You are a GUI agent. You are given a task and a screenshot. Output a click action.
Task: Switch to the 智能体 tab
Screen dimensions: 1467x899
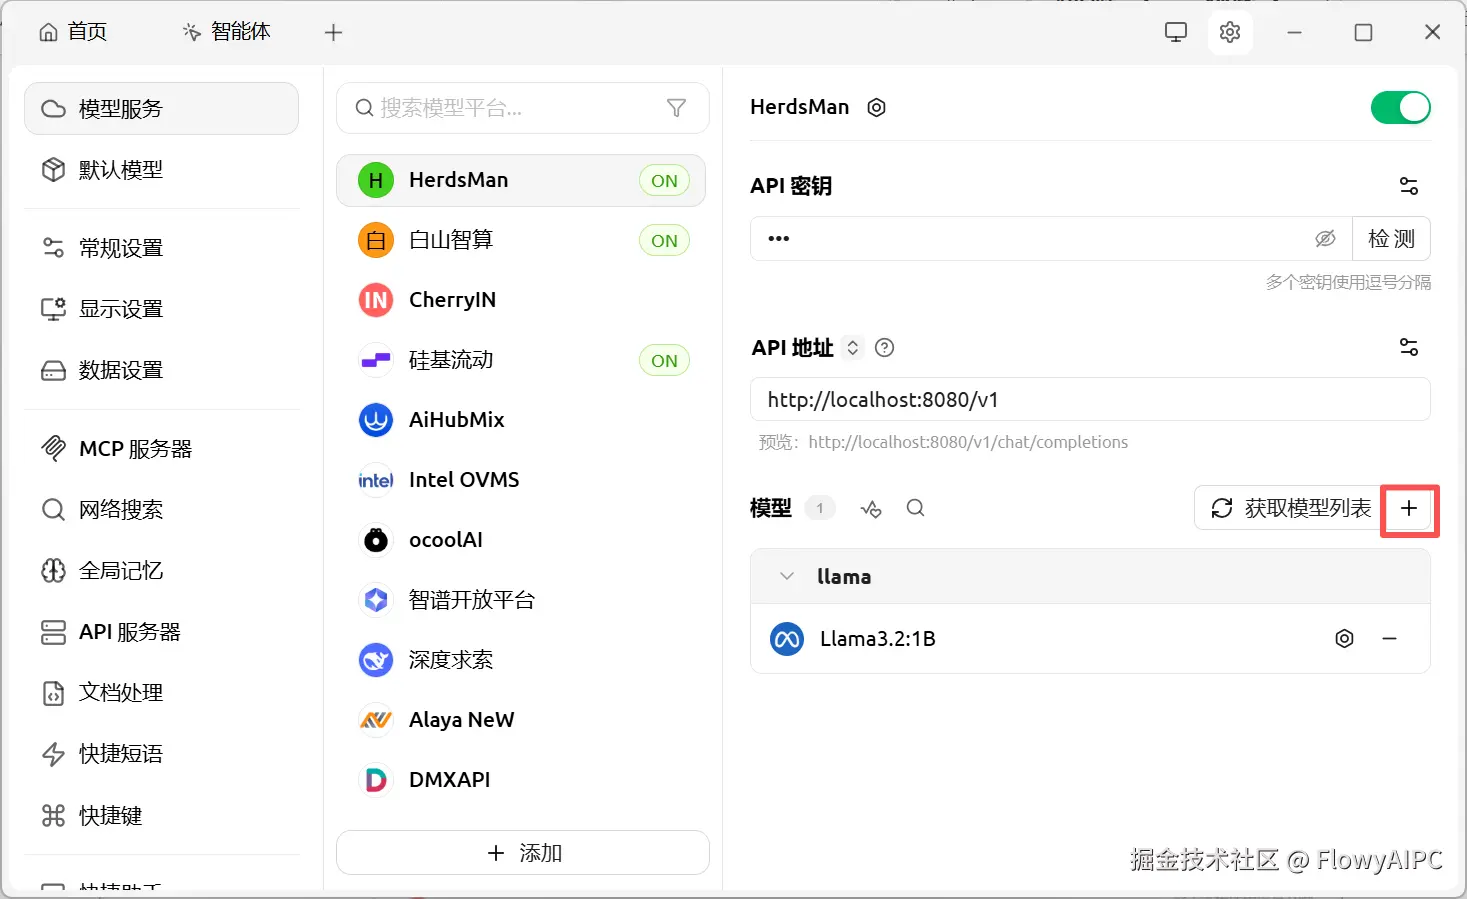pyautogui.click(x=227, y=32)
